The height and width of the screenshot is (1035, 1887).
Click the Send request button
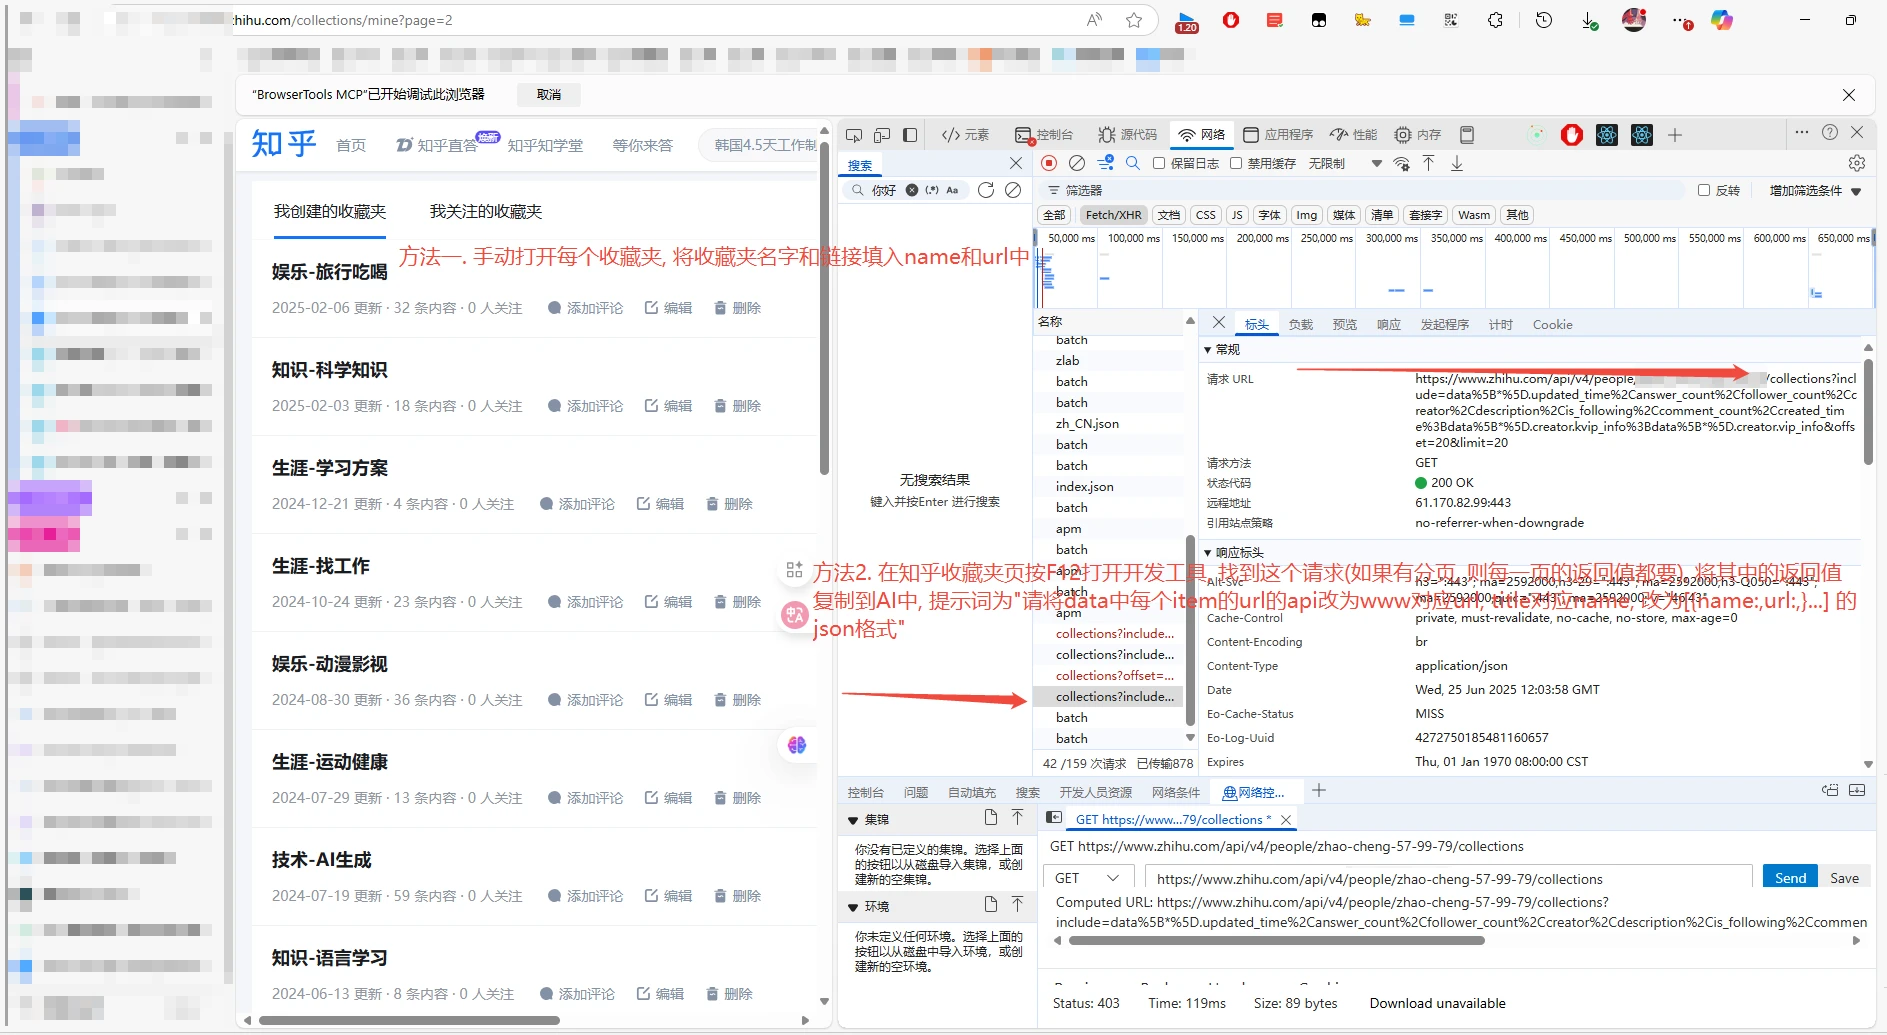point(1790,878)
